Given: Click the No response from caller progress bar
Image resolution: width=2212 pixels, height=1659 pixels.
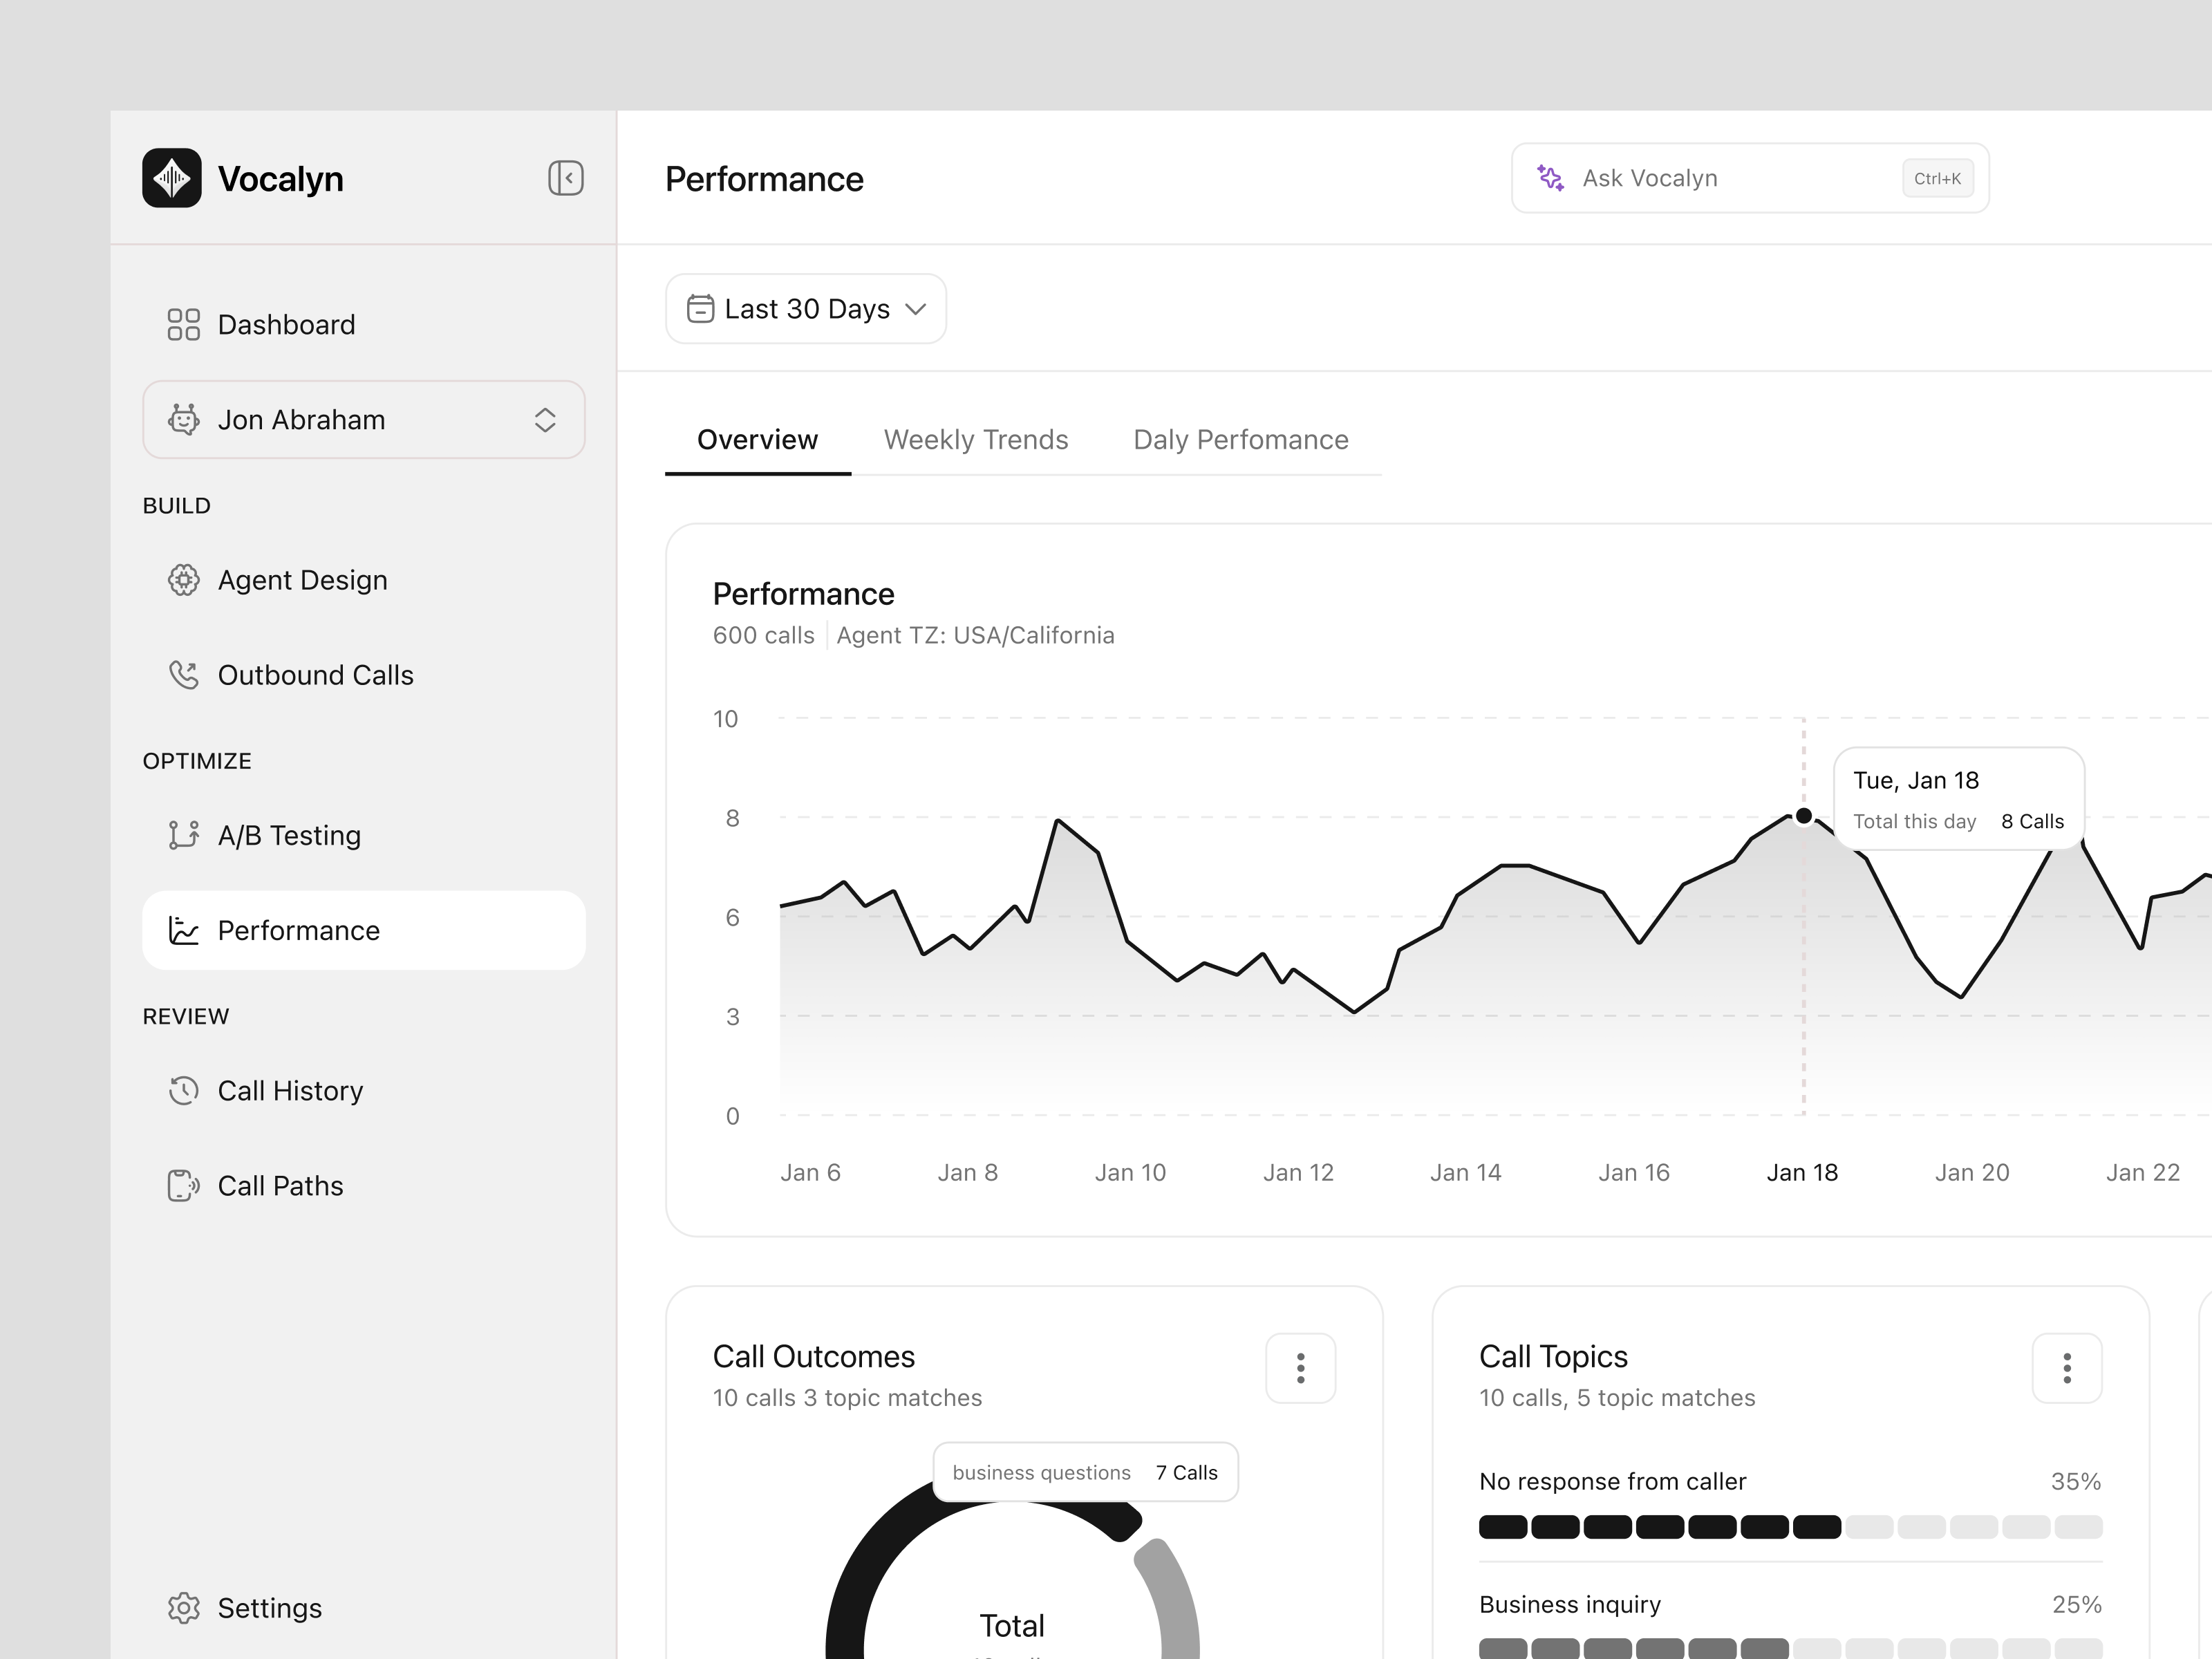Looking at the screenshot, I should coord(1790,1527).
